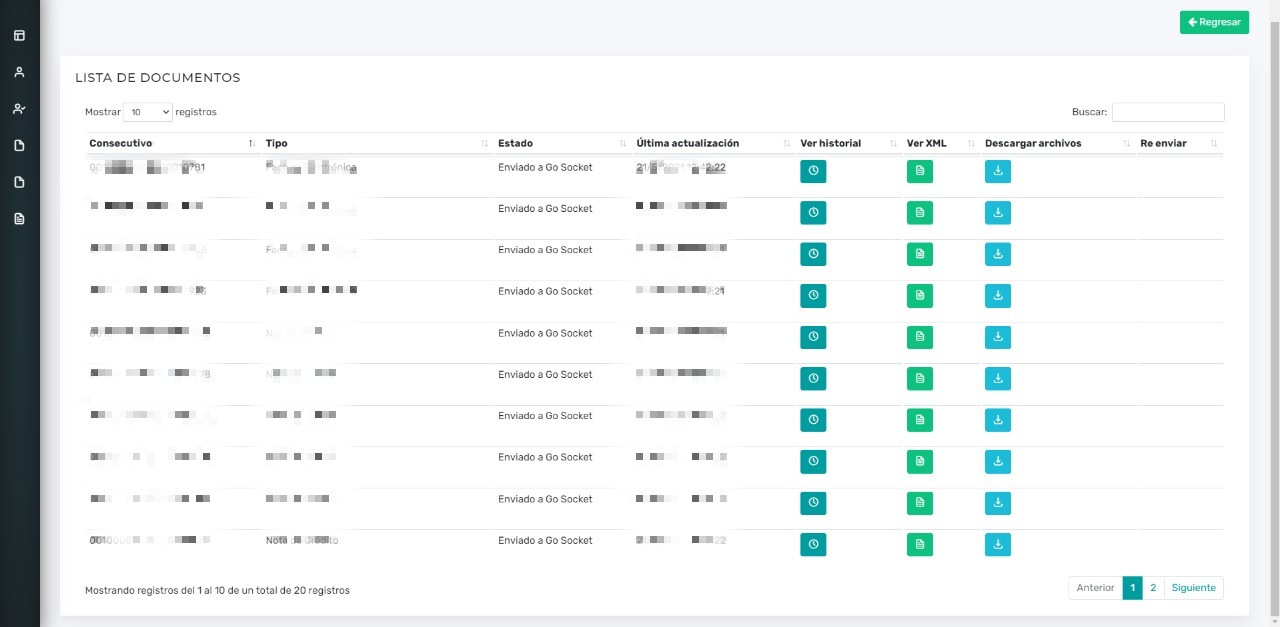Jump to page 2 in pagination
This screenshot has height=627, width=1280.
click(x=1153, y=588)
